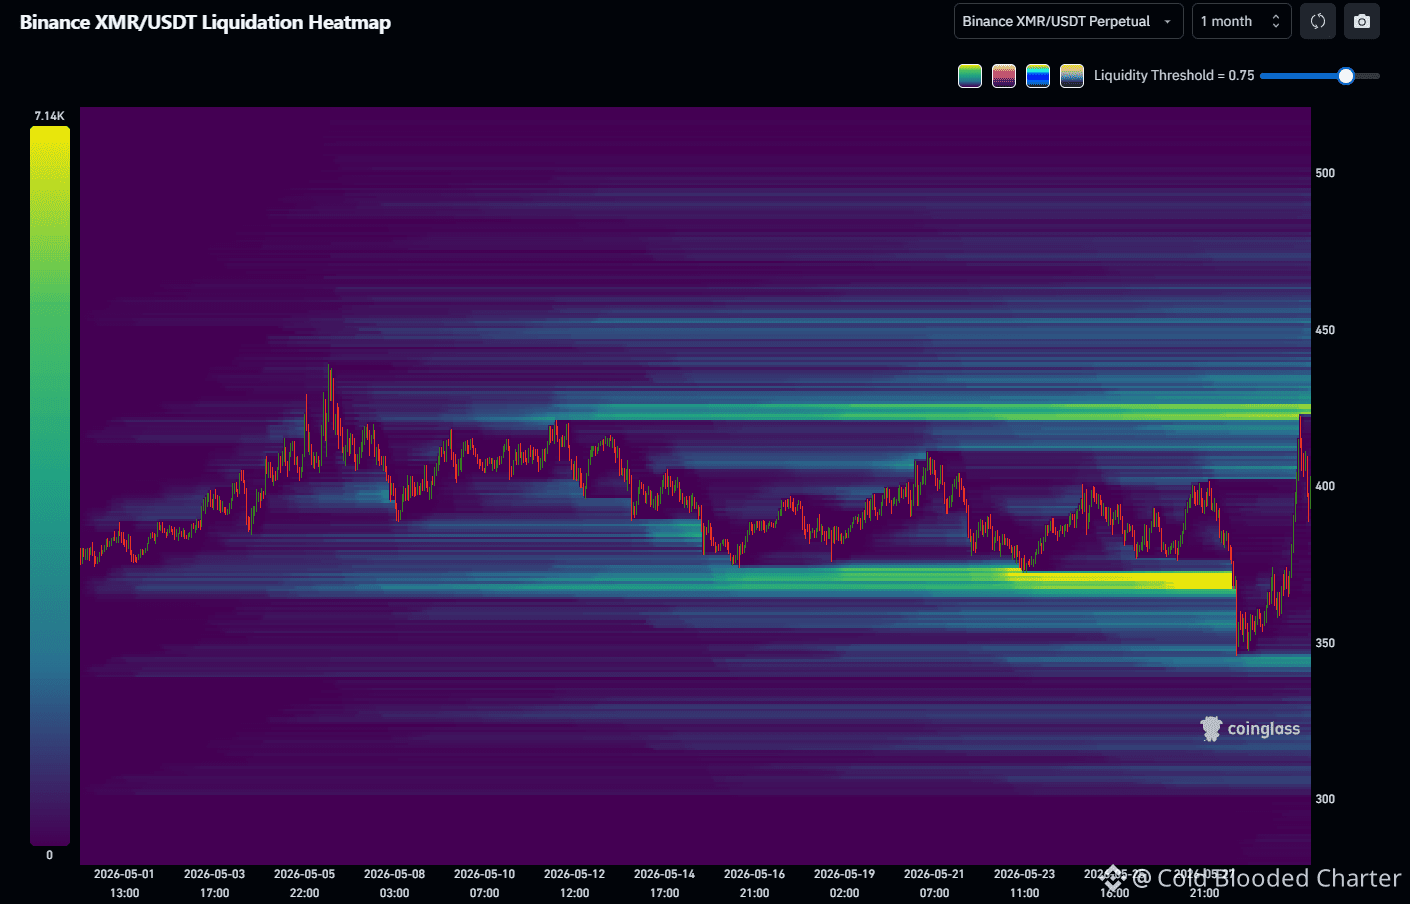The image size is (1410, 904).
Task: Click the bright yellow liquidation band near 370
Action: 1120,580
